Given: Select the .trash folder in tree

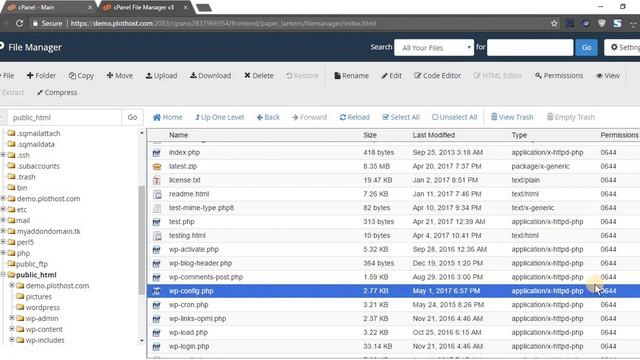Looking at the screenshot, I should click(26, 177).
